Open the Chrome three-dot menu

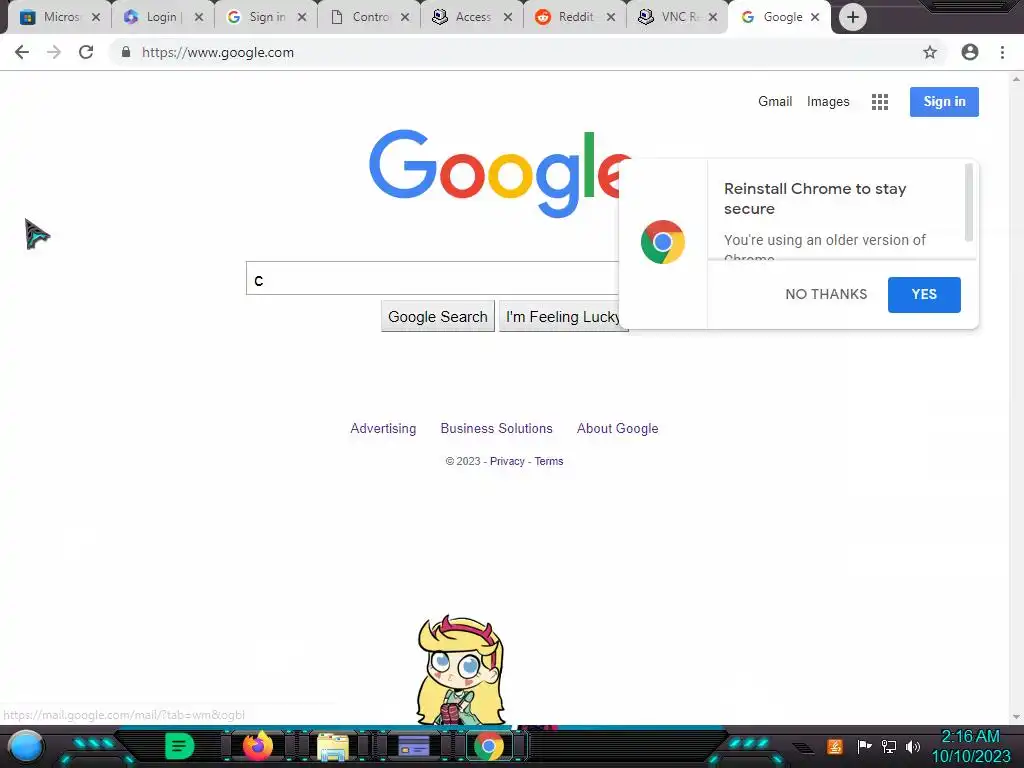tap(1002, 52)
